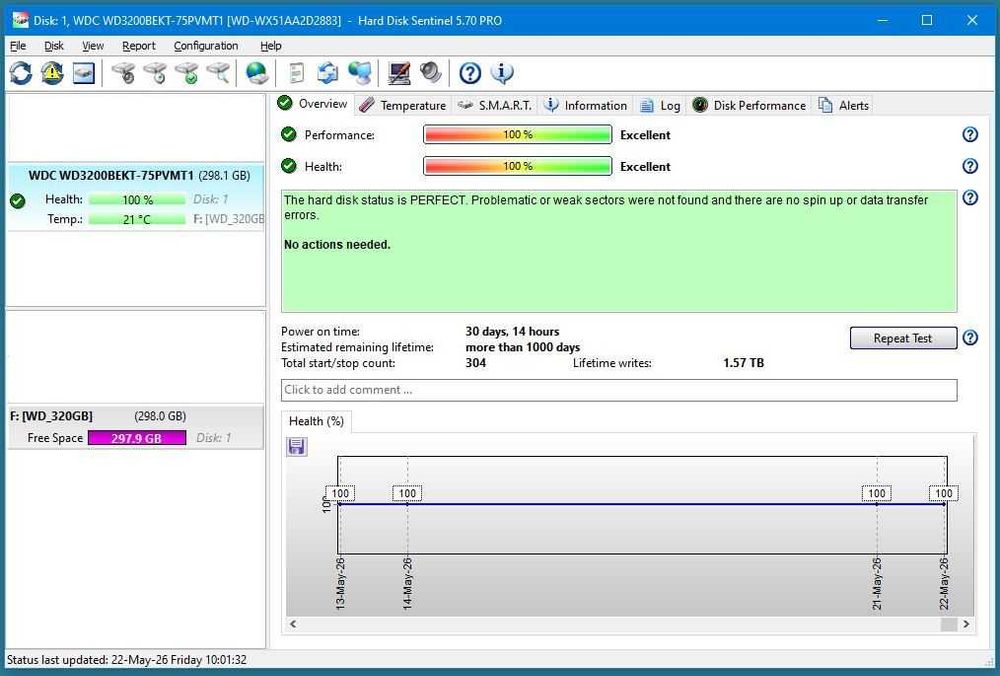Image resolution: width=1000 pixels, height=676 pixels.
Task: Click the disk with clock test icon
Action: [x=155, y=73]
